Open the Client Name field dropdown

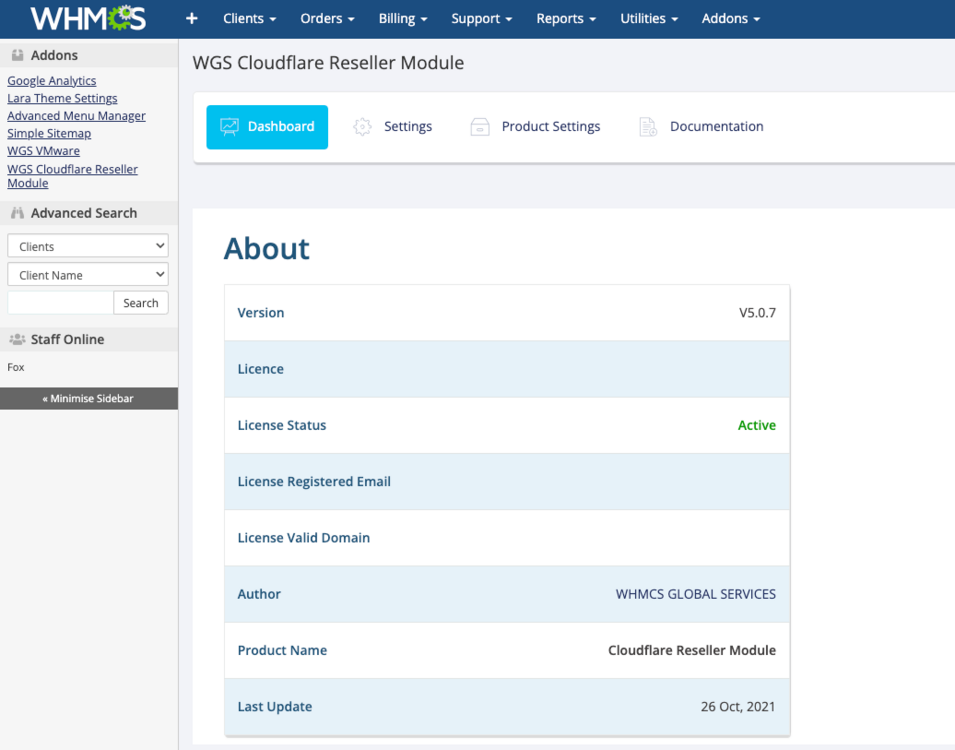[88, 275]
